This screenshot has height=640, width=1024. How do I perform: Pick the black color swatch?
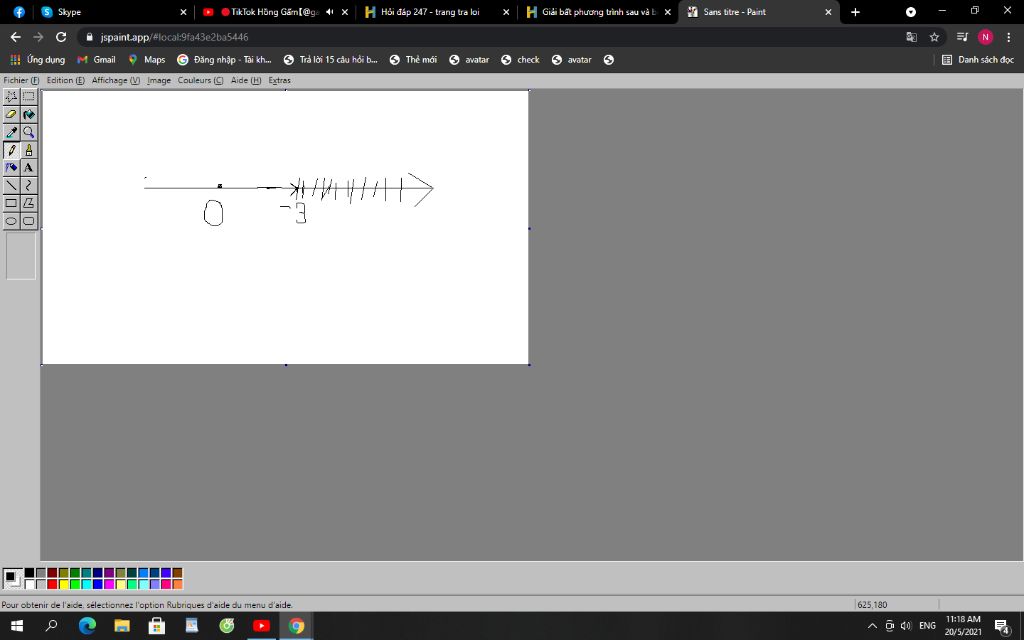pyautogui.click(x=29, y=573)
